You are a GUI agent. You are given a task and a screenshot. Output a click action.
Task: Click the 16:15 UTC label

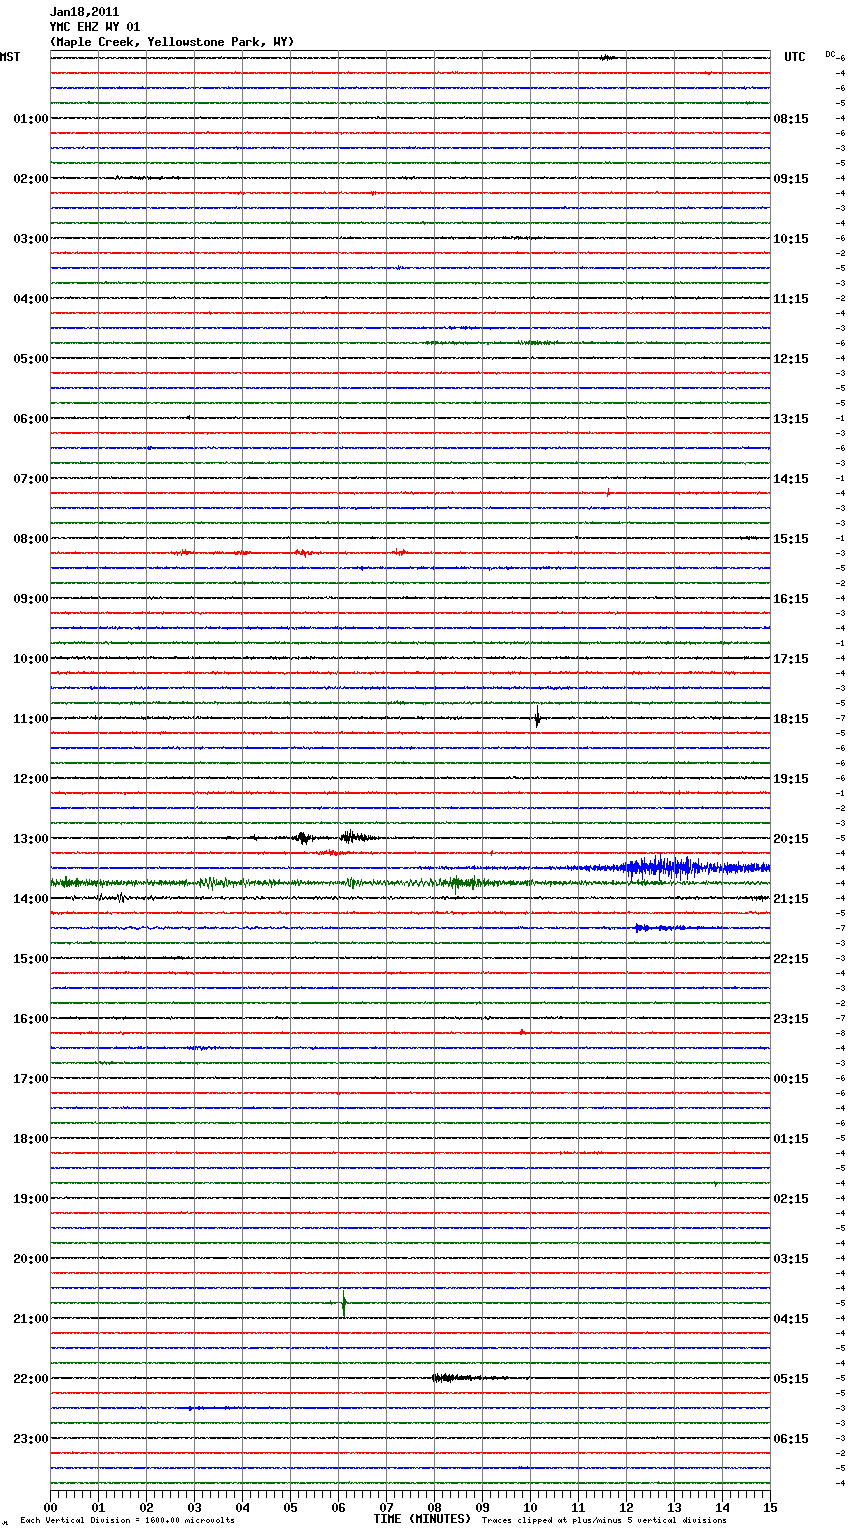coord(791,599)
